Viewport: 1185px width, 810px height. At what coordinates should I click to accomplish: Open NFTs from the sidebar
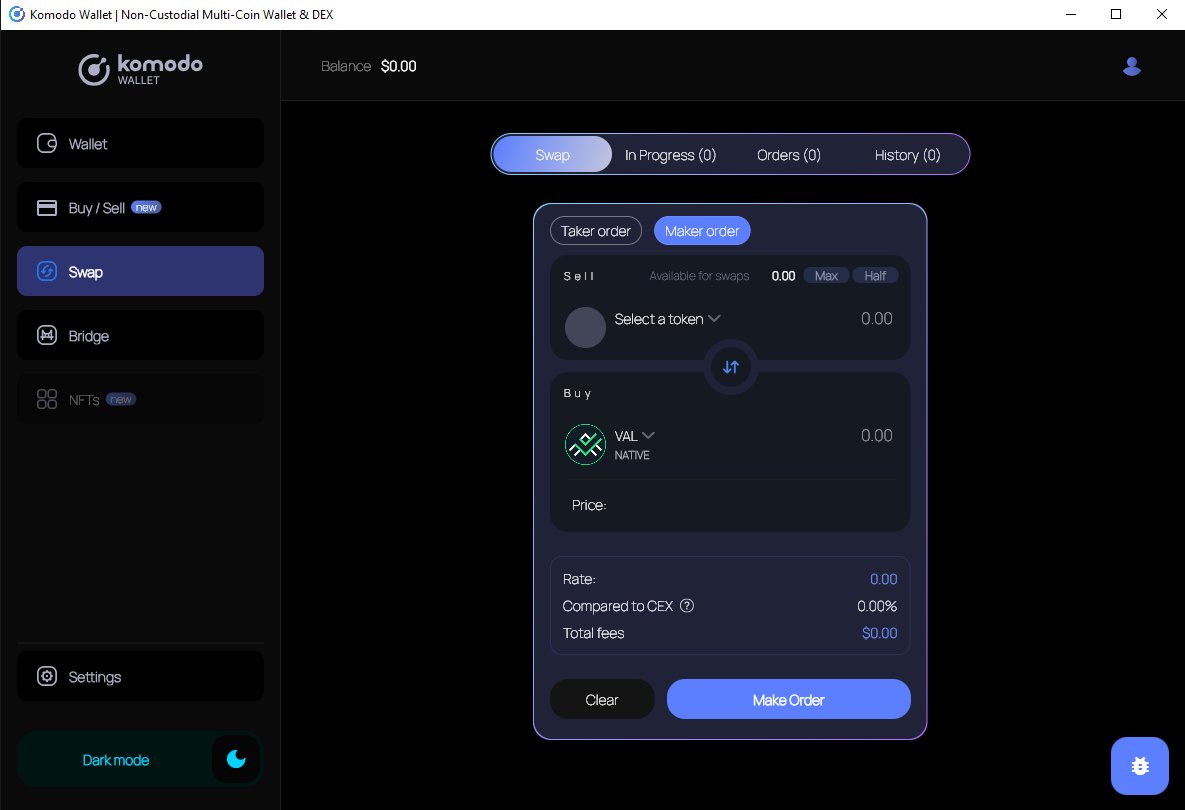coord(141,399)
